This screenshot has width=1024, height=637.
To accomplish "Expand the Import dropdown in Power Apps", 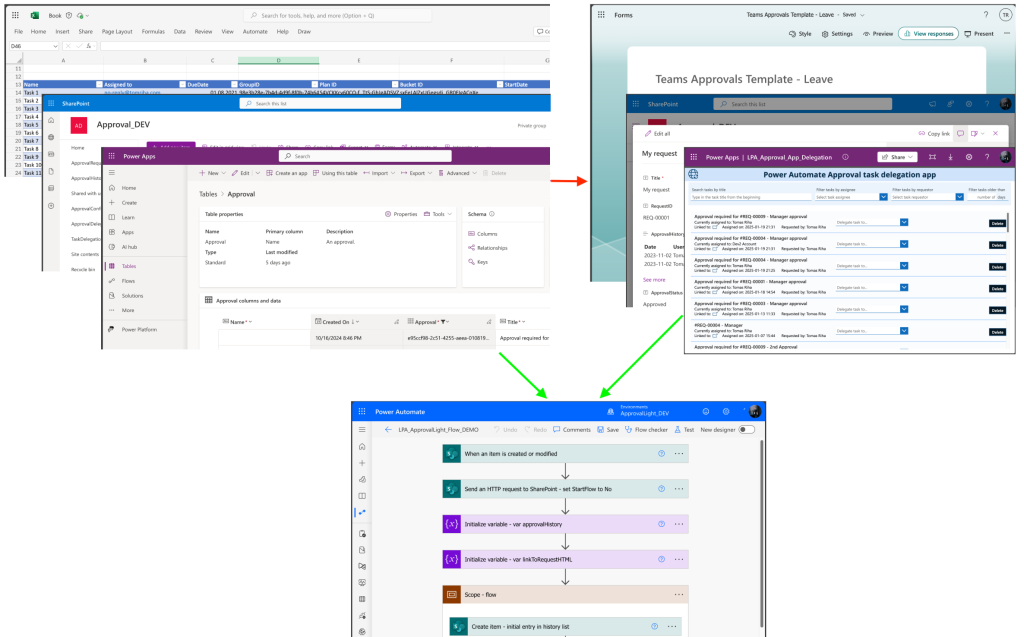I will click(x=392, y=173).
